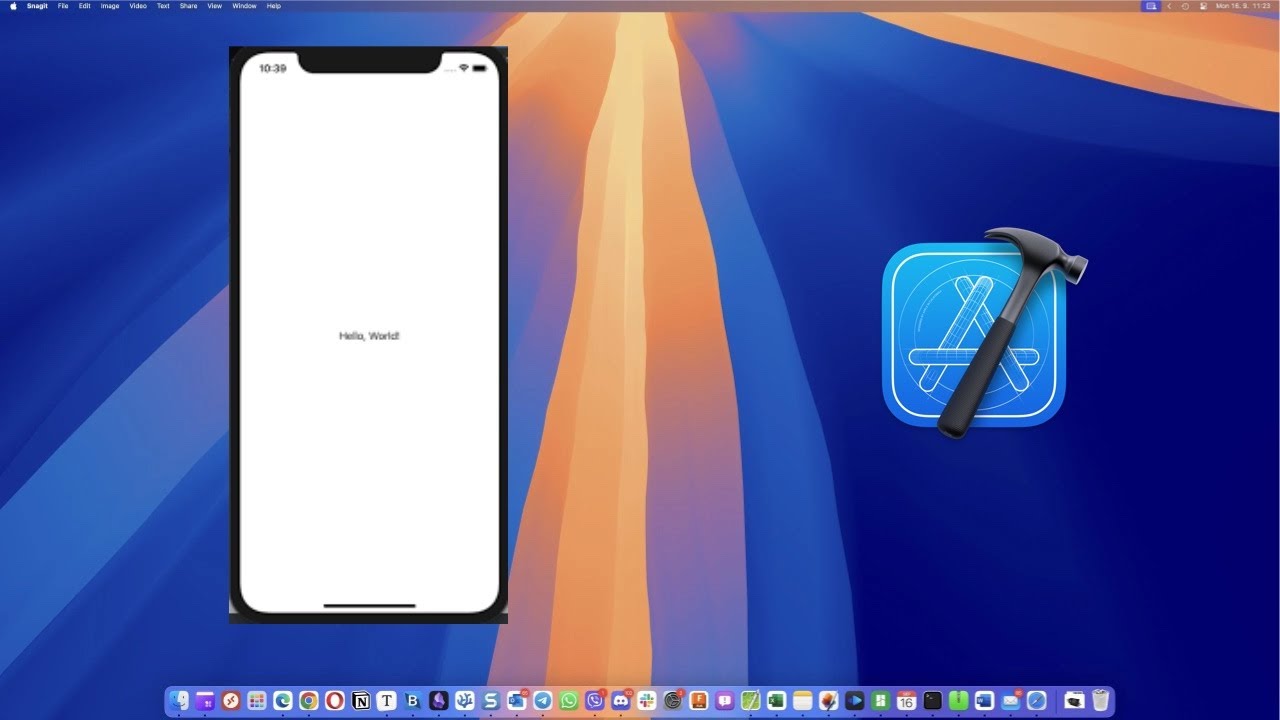Viewport: 1280px width, 720px height.
Task: Click the highlighted screen recording menu bar icon
Action: click(x=1151, y=6)
